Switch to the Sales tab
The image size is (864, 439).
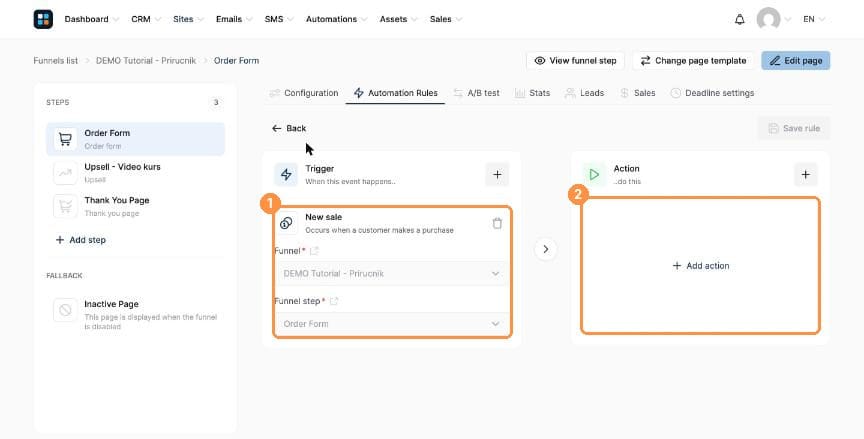(x=638, y=93)
